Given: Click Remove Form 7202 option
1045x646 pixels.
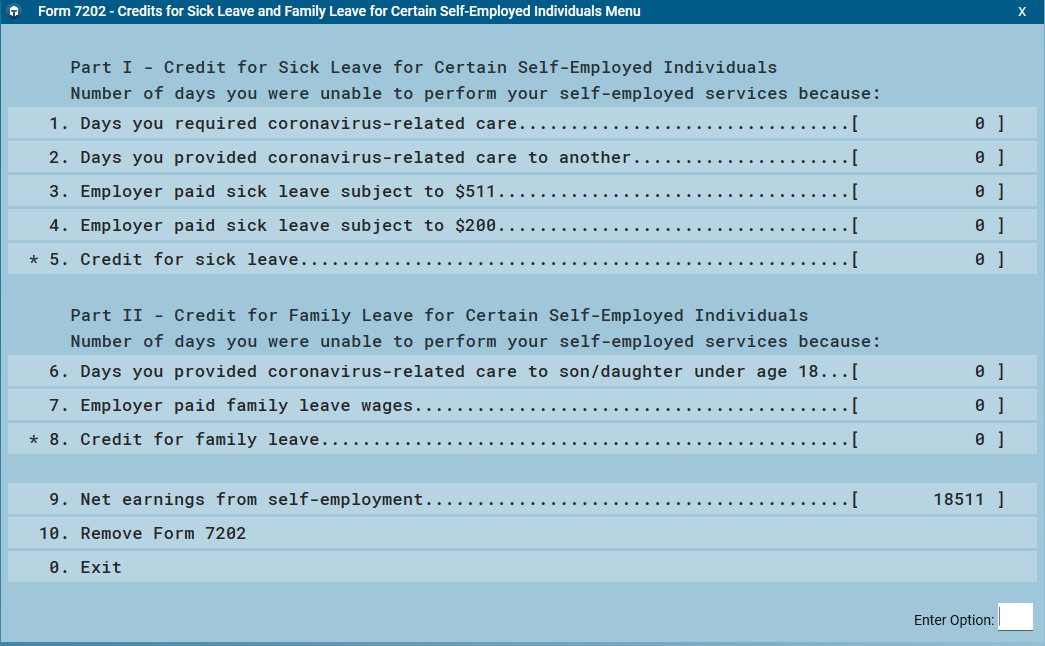Looking at the screenshot, I should [x=162, y=534].
